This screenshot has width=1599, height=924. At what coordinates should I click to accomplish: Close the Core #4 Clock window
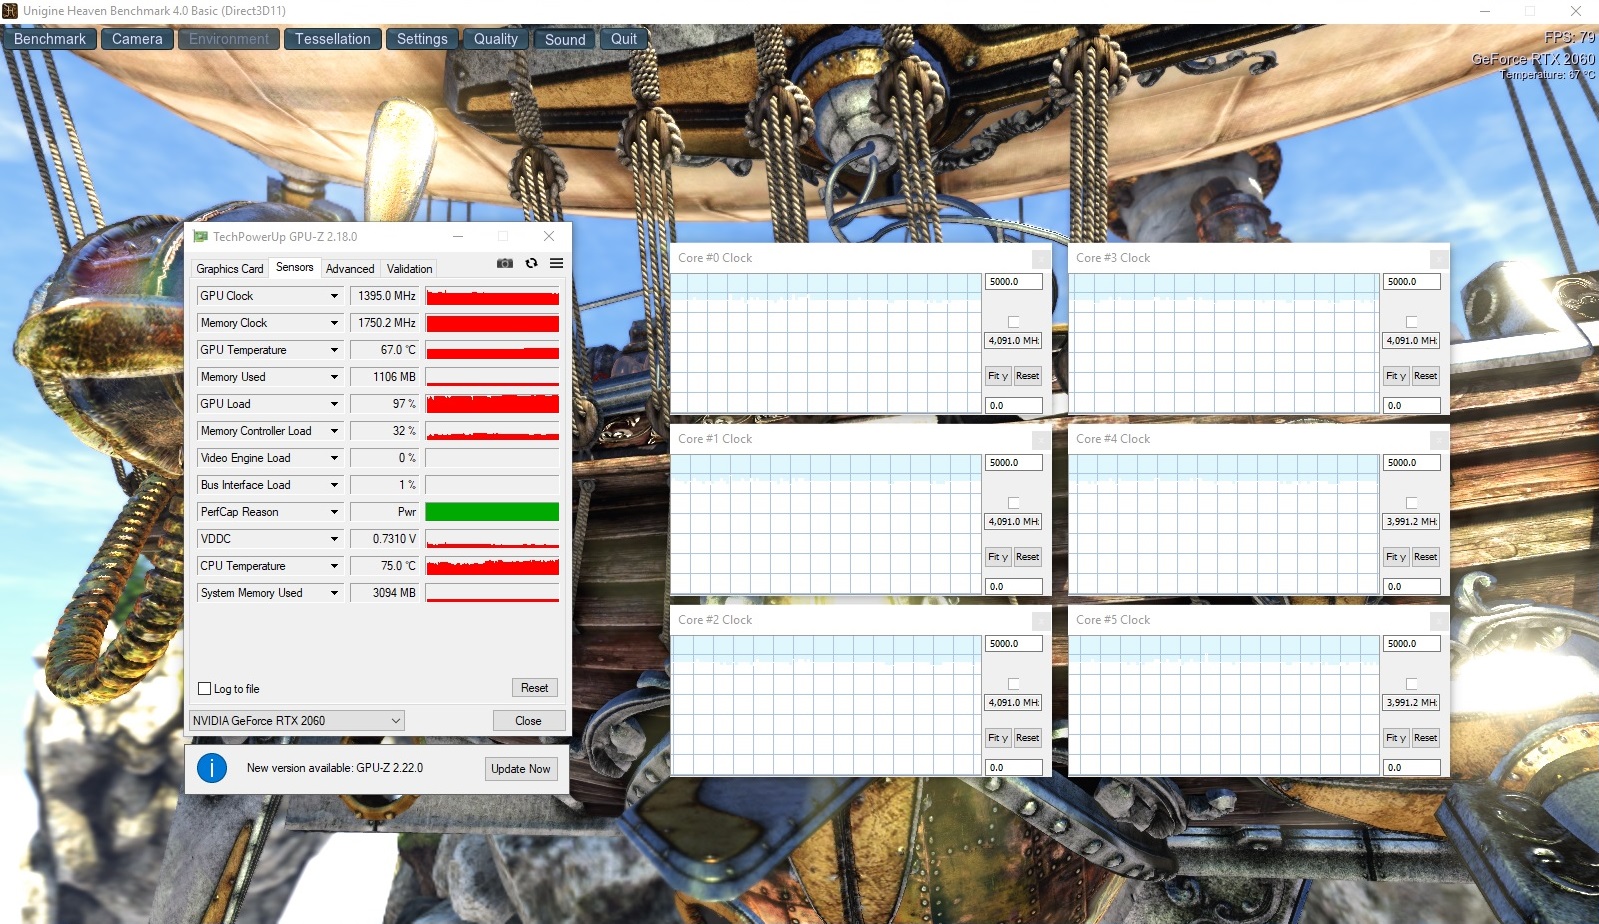point(1438,439)
